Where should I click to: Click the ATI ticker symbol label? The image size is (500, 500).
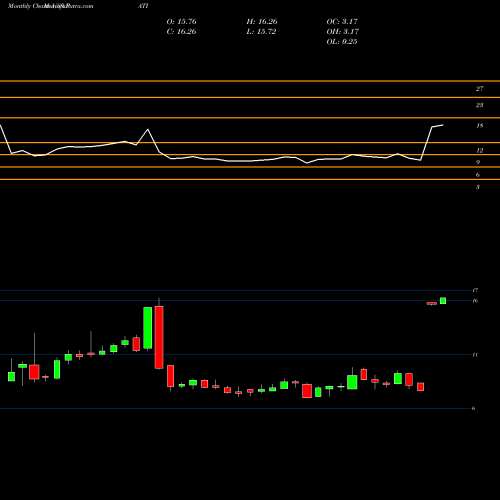tap(143, 6)
